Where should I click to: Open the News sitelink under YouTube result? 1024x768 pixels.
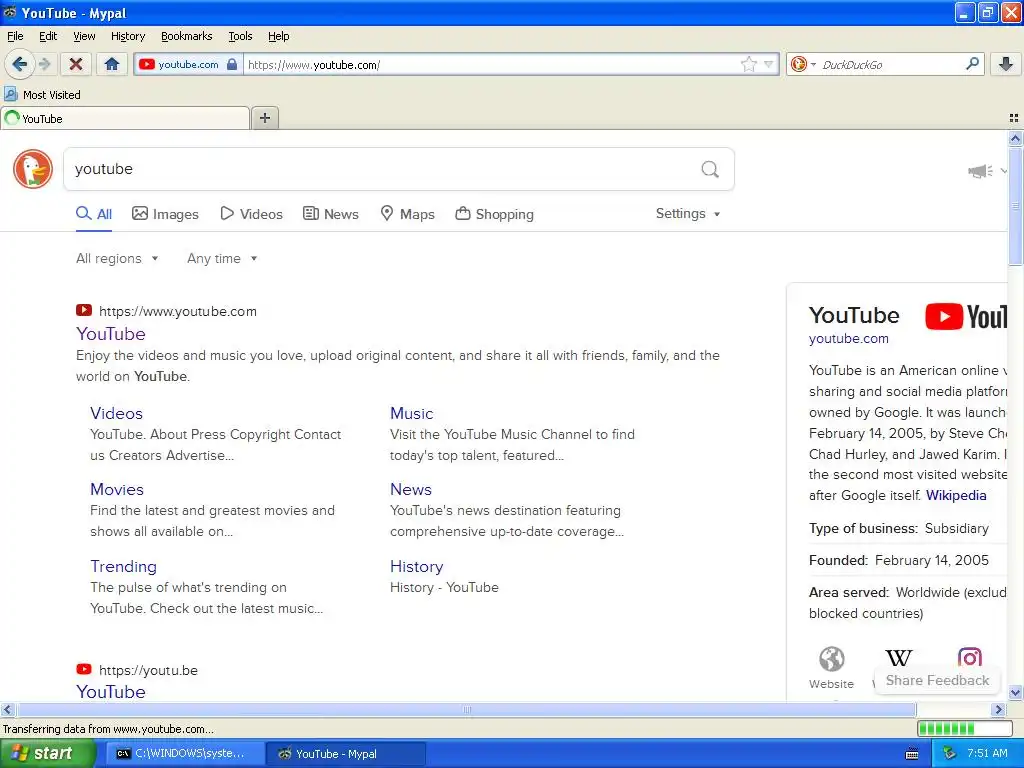[411, 489]
